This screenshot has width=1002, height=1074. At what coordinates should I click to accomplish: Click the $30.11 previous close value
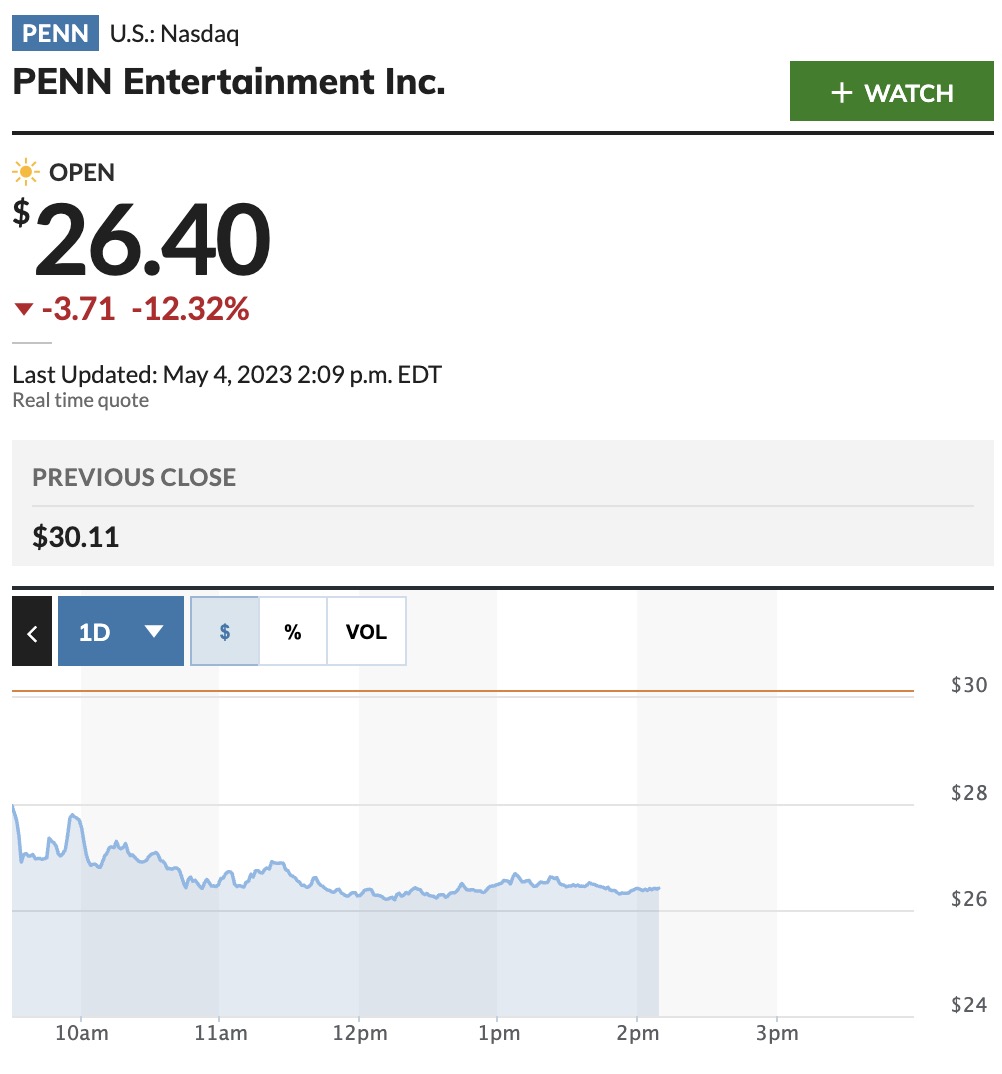pyautogui.click(x=75, y=537)
